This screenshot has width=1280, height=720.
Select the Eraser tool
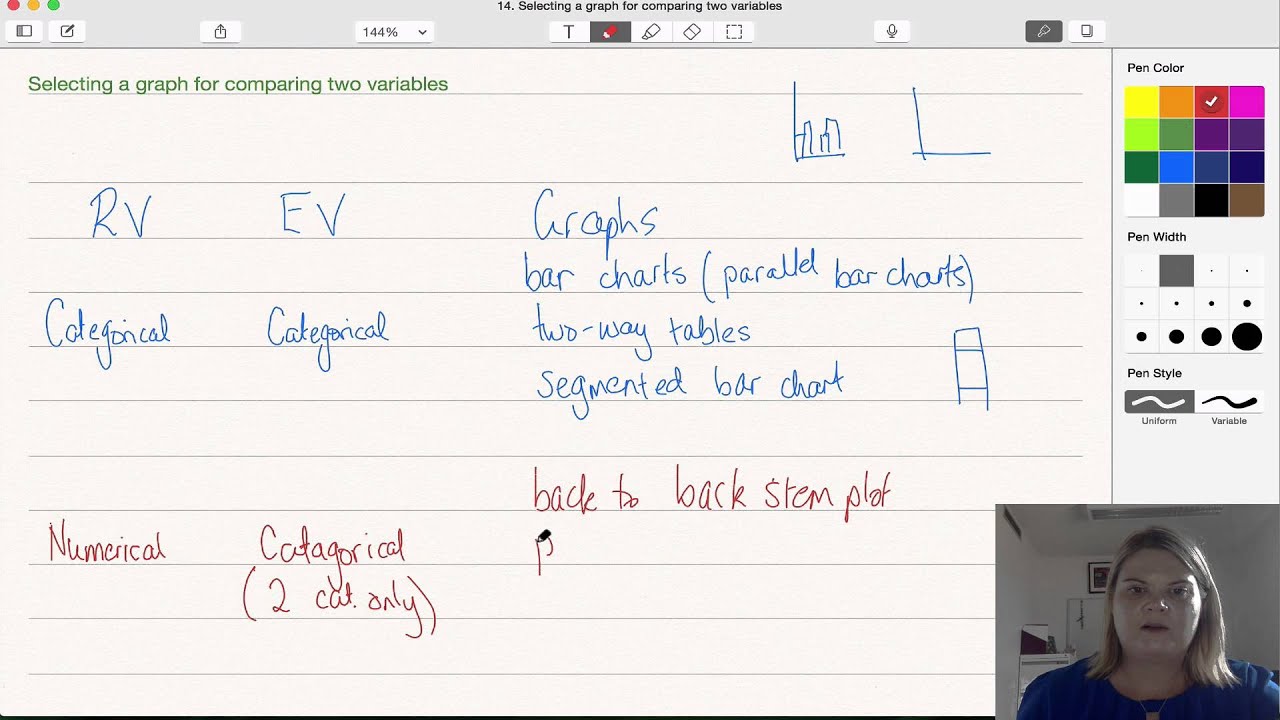(x=692, y=31)
